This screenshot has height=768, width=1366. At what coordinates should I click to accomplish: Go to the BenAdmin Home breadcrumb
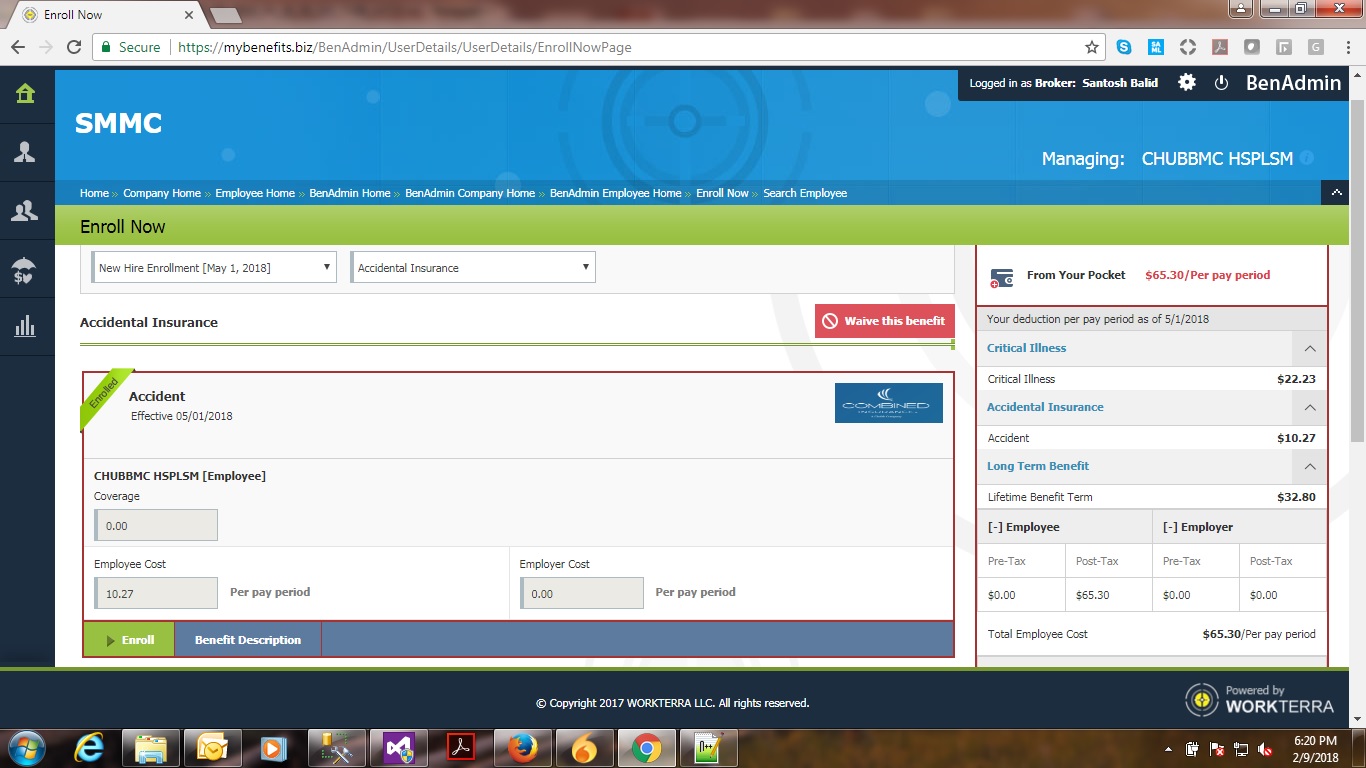coord(350,193)
